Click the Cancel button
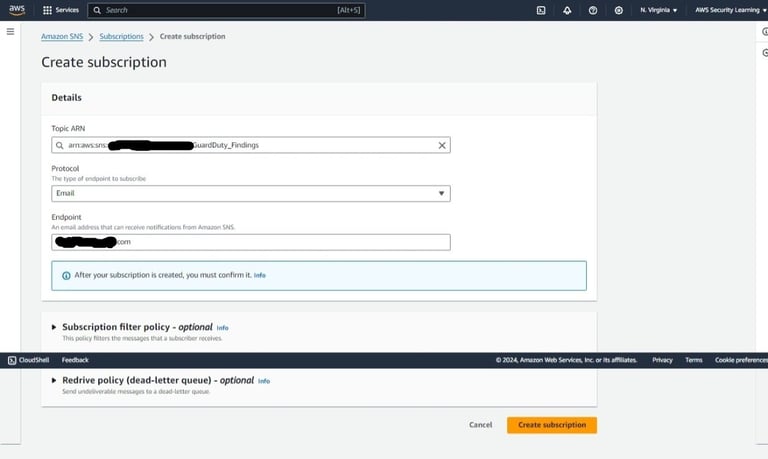This screenshot has height=459, width=768. [480, 425]
